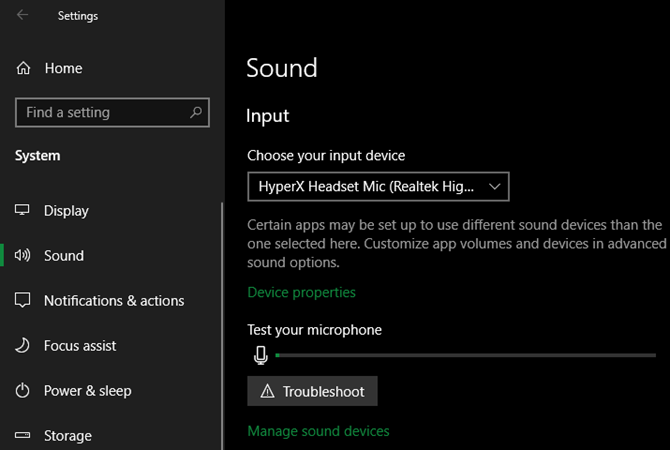Click the Notifications & actions icon
This screenshot has width=670, height=450.
[x=23, y=301]
